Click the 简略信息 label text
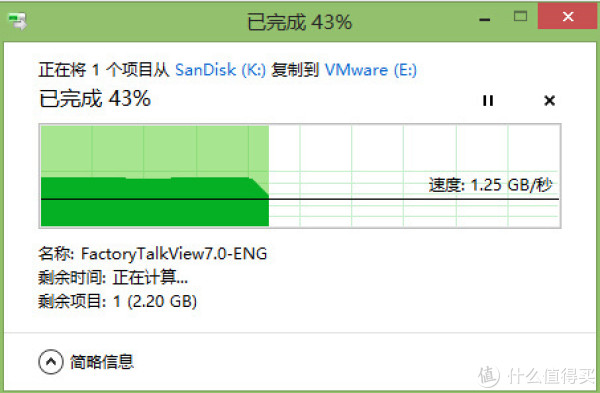 102,362
